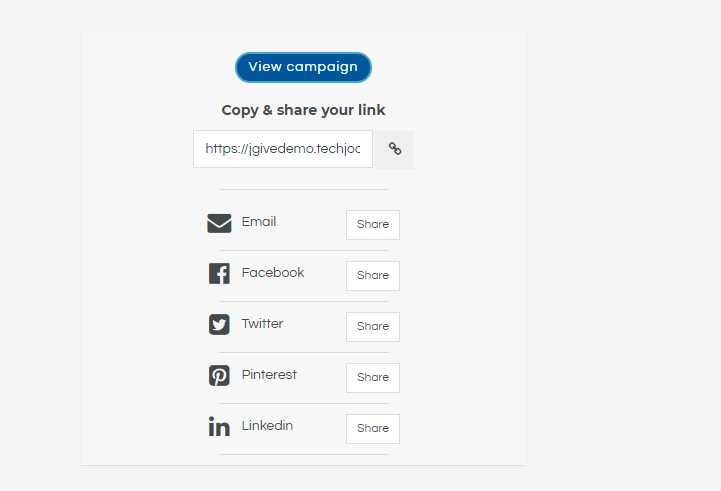
Task: Select the Twitter label text
Action: click(262, 324)
